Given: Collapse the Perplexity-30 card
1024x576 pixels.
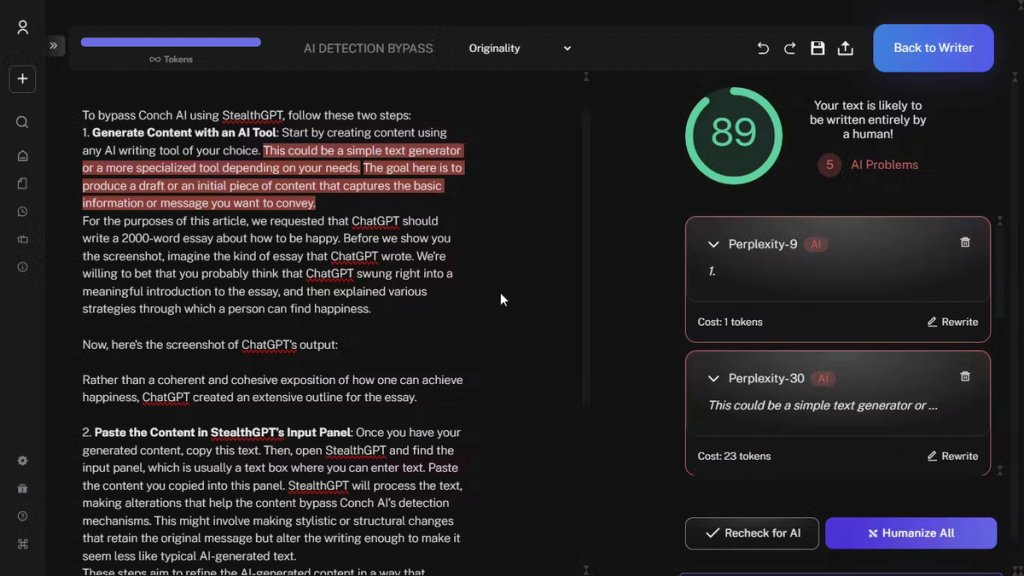Looking at the screenshot, I should [x=713, y=379].
